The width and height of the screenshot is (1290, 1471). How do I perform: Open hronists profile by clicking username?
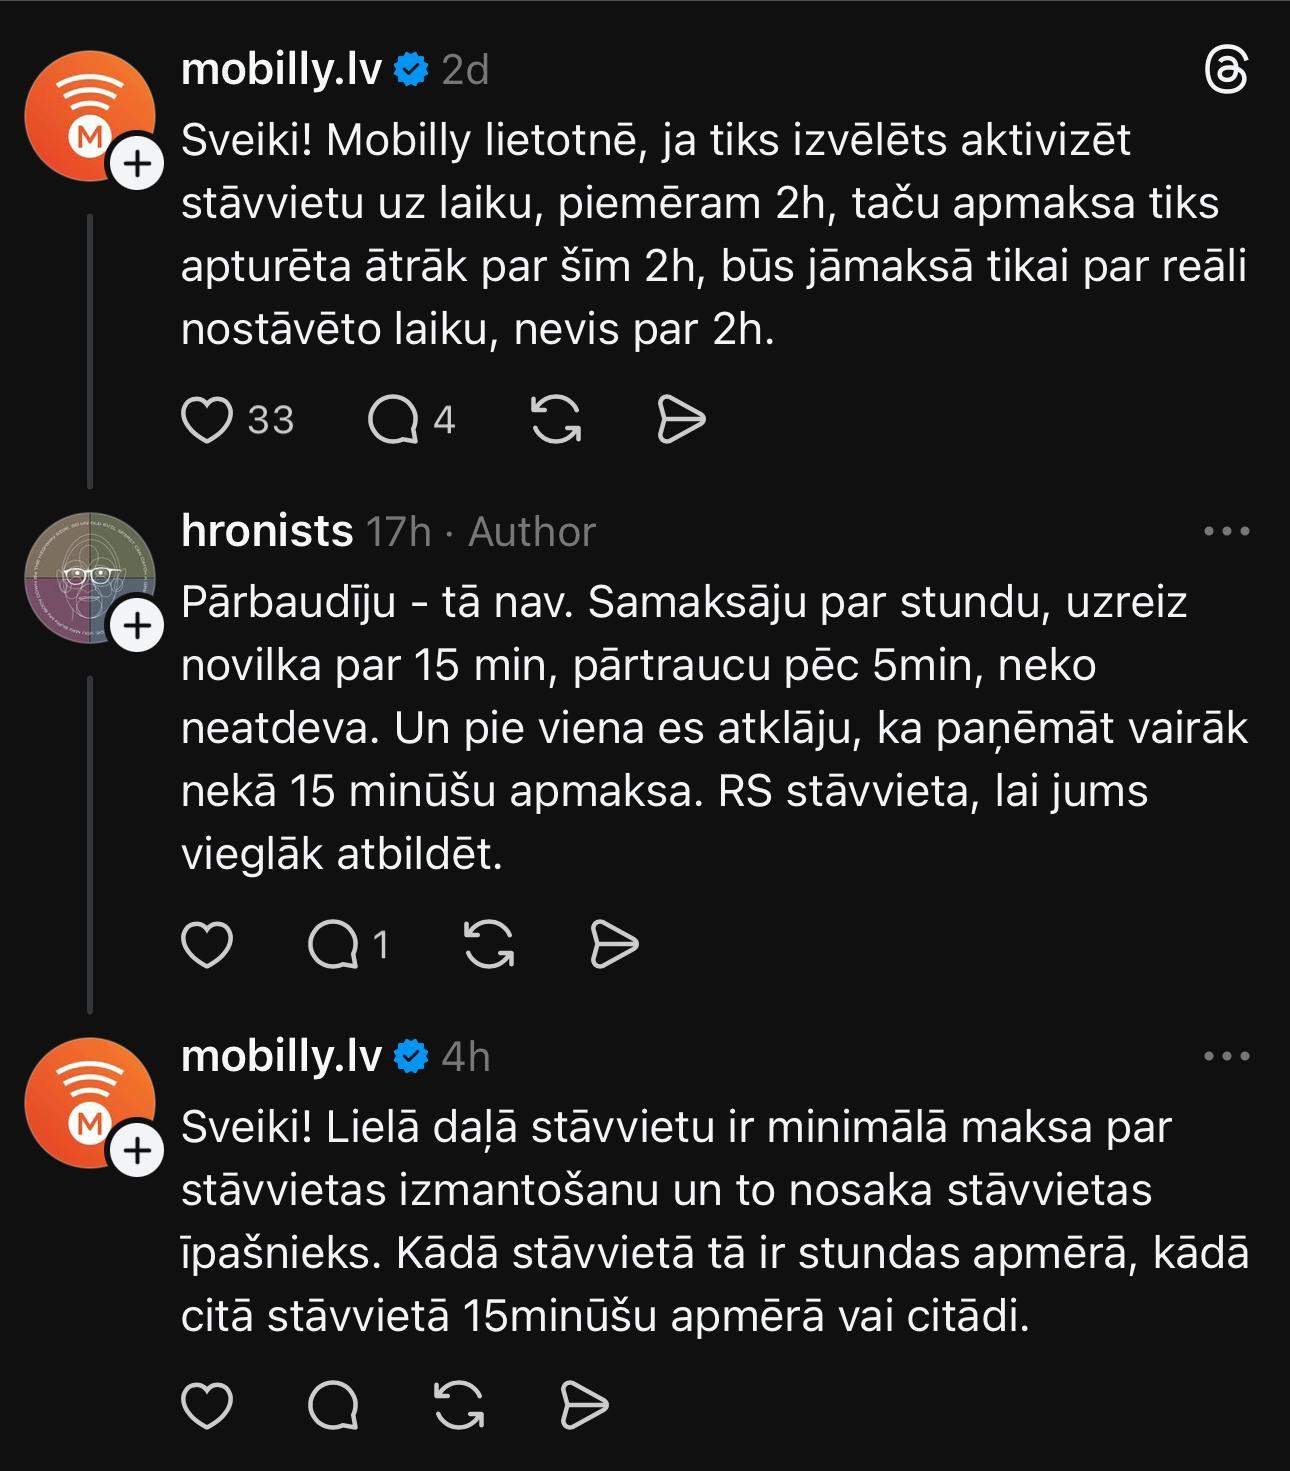(x=267, y=530)
